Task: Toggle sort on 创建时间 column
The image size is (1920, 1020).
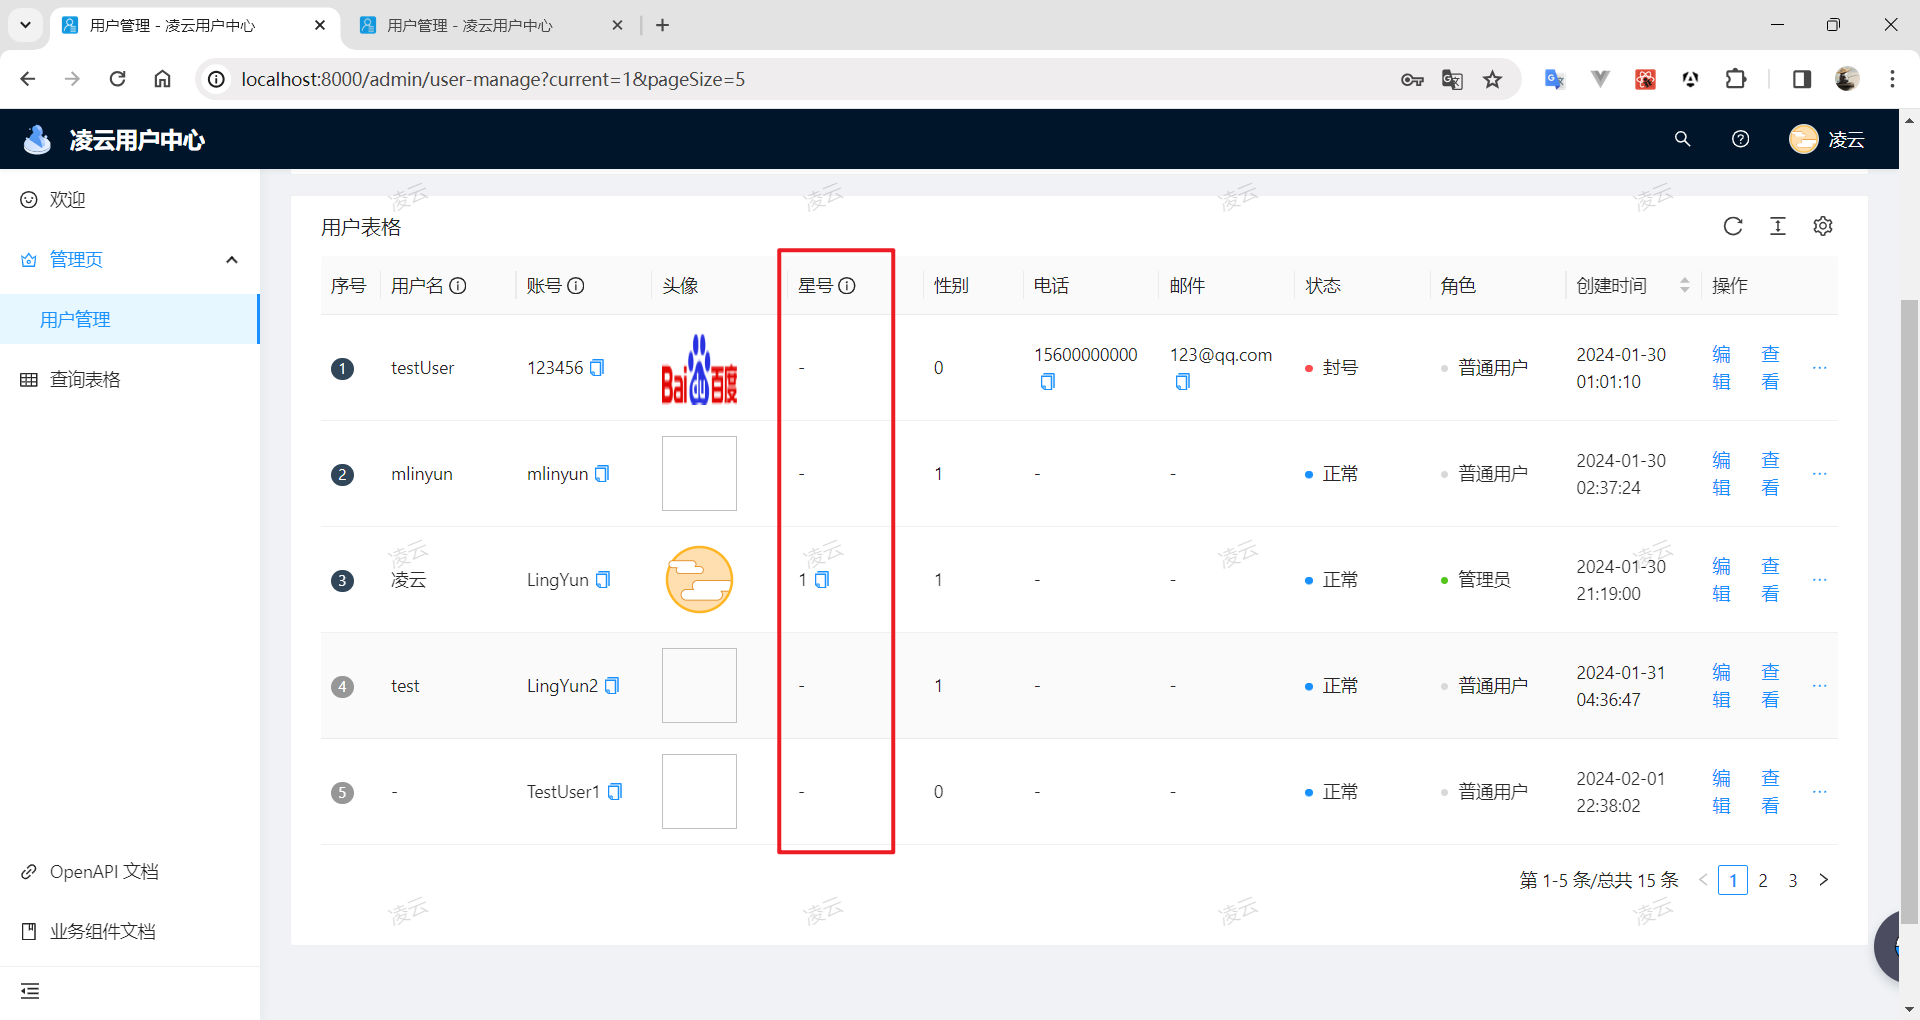Action: (x=1684, y=286)
